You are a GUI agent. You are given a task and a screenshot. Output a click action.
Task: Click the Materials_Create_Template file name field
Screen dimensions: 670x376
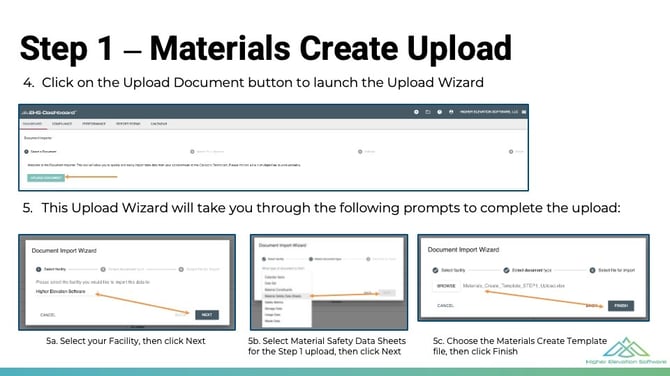click(514, 285)
